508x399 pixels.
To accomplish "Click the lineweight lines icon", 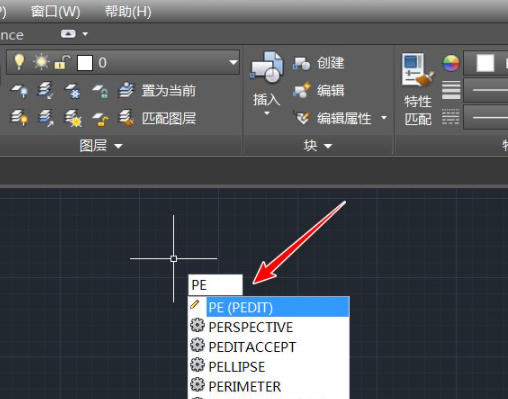I will pyautogui.click(x=451, y=90).
